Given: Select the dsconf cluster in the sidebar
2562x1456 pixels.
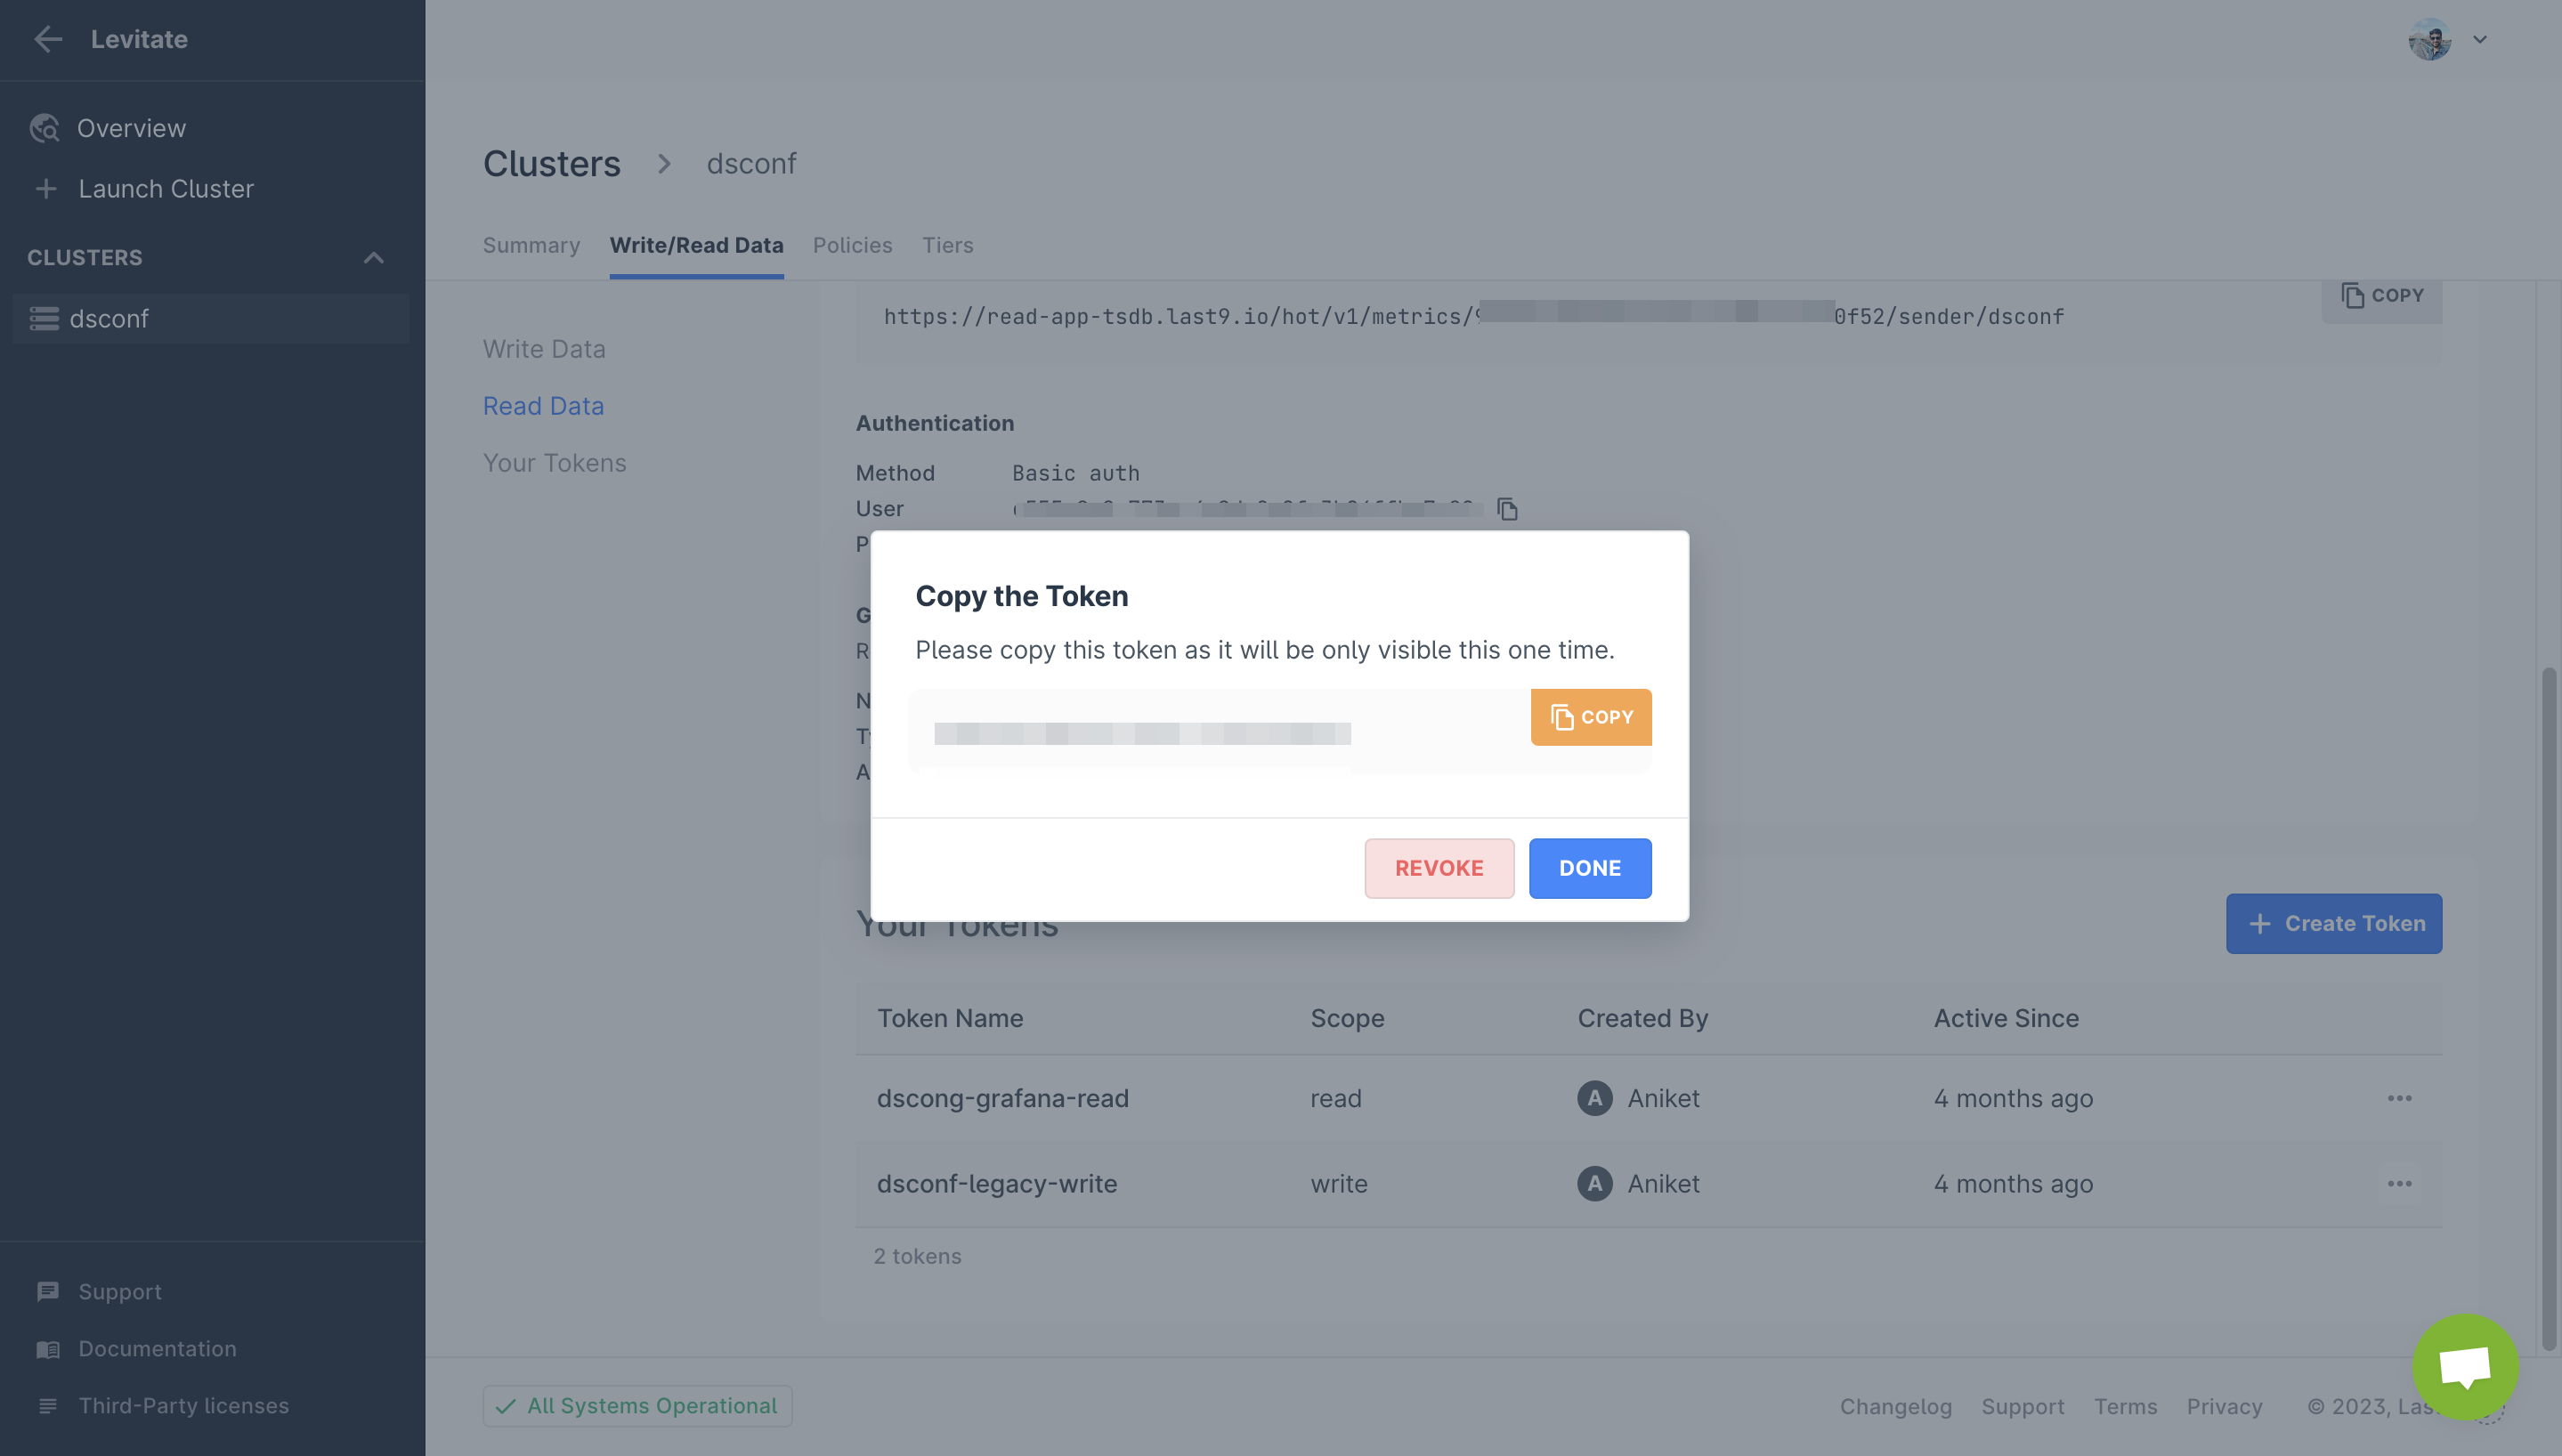Looking at the screenshot, I should pos(109,319).
